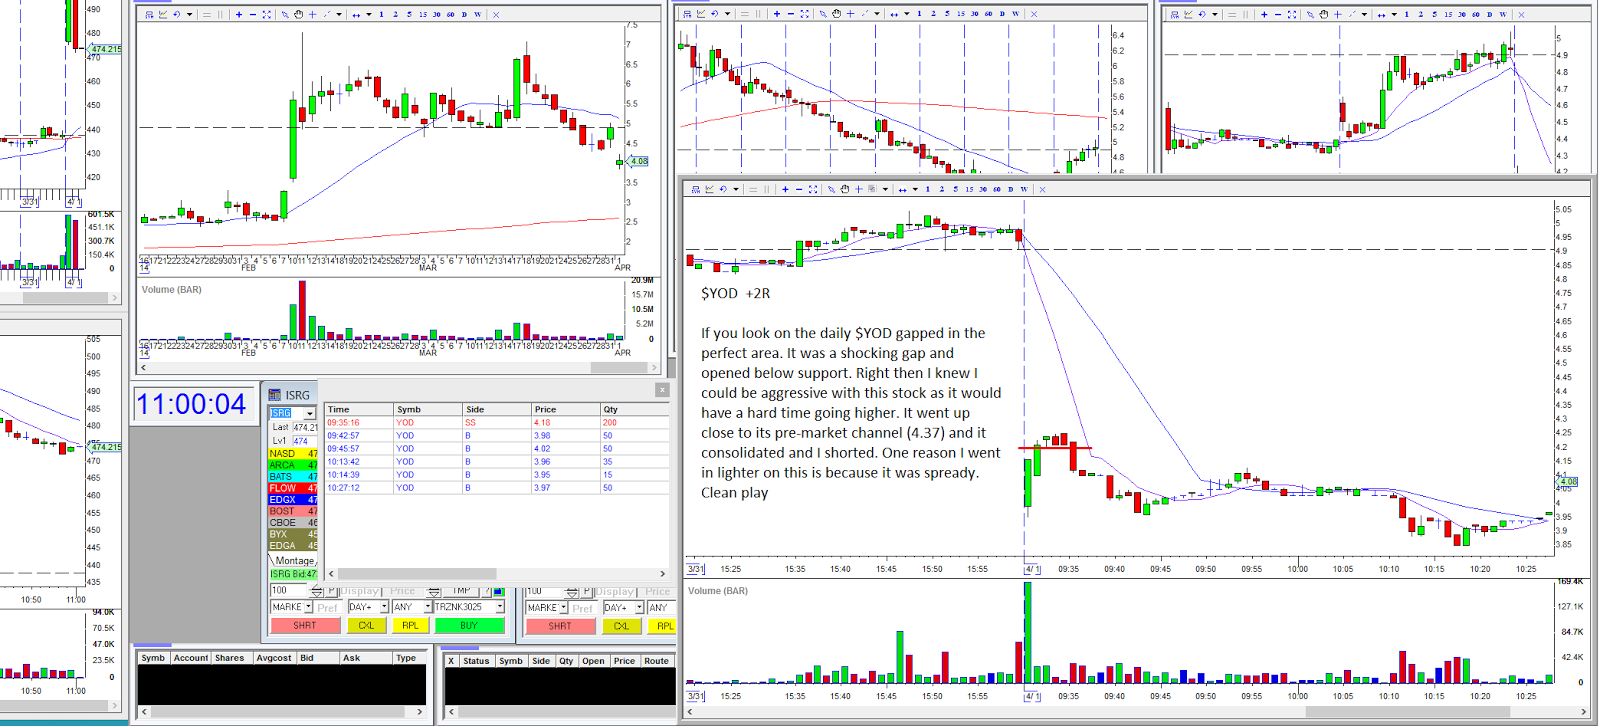The width and height of the screenshot is (1600, 726).
Task: Click fit-to-window icon on intraday YOD chart toolbar
Action: [813, 189]
